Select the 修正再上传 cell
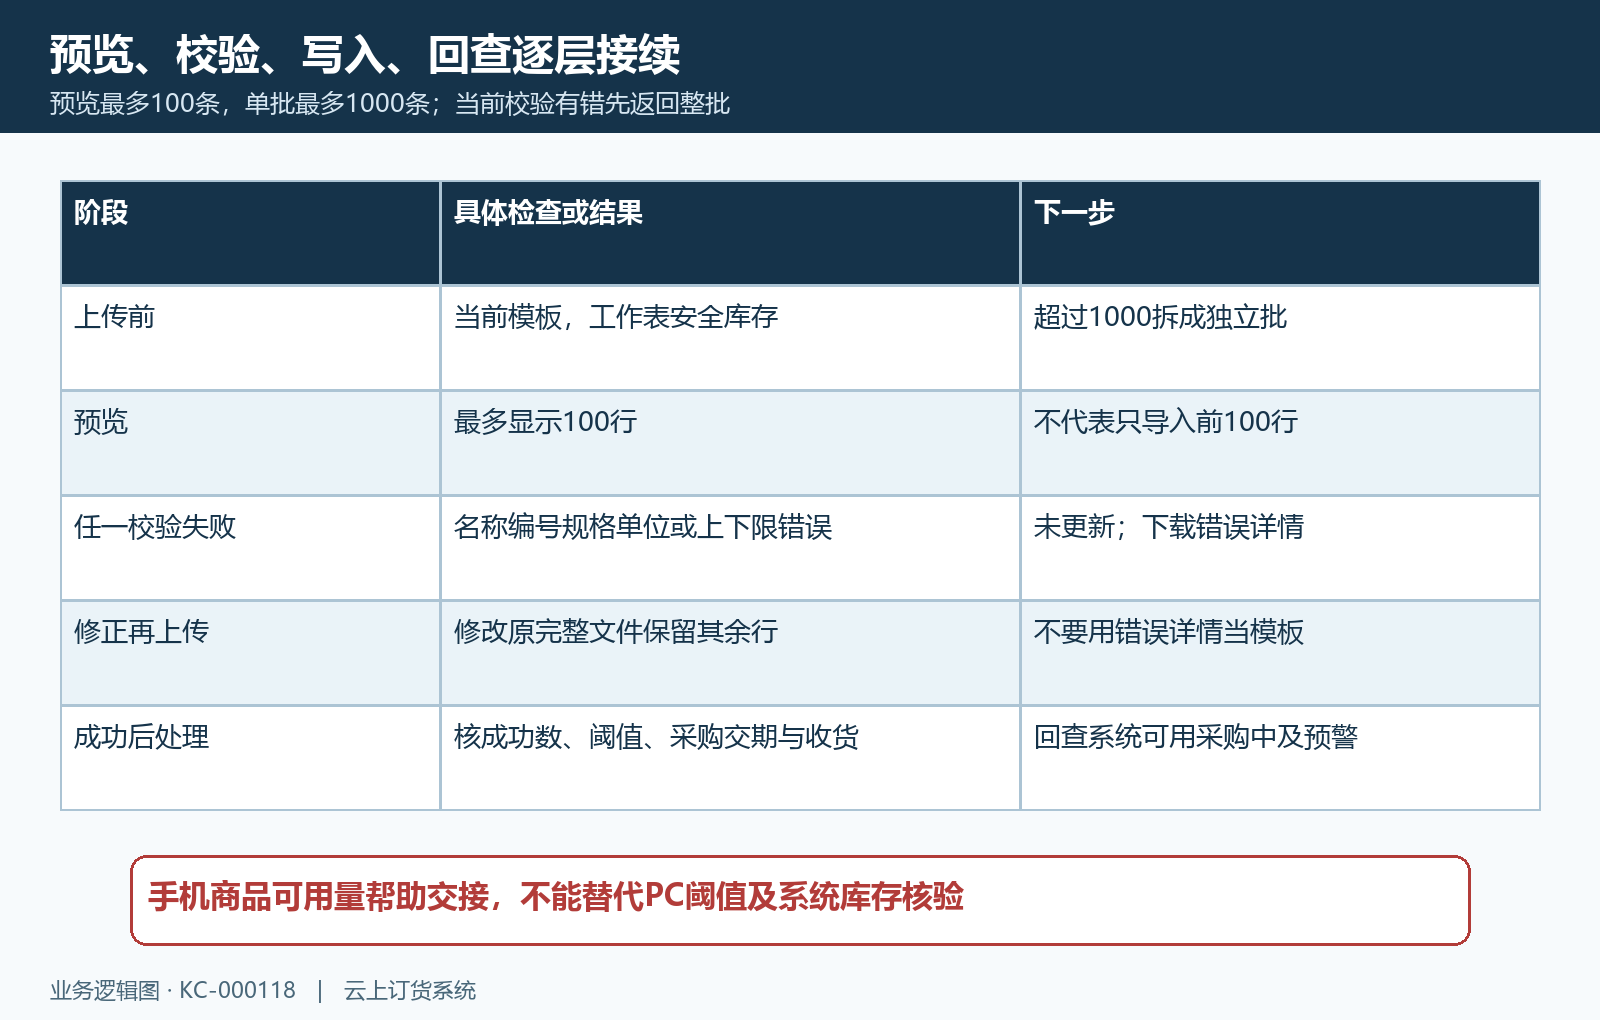 (250, 653)
